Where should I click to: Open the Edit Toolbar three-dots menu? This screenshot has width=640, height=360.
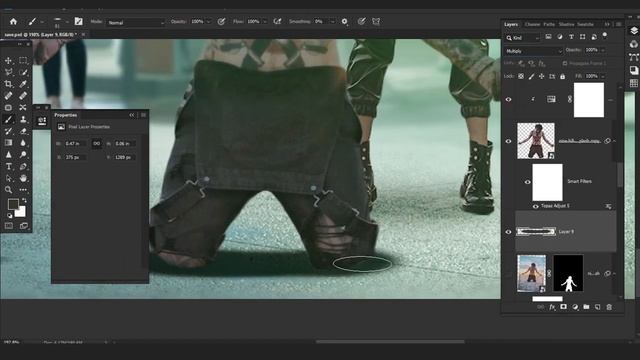[23, 190]
